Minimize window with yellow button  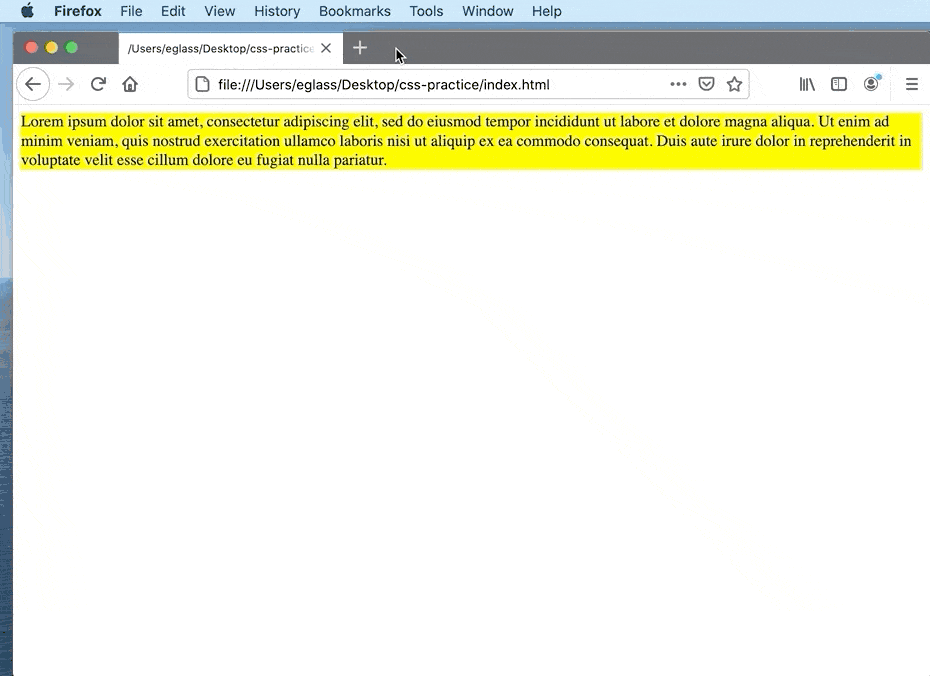click(x=52, y=47)
